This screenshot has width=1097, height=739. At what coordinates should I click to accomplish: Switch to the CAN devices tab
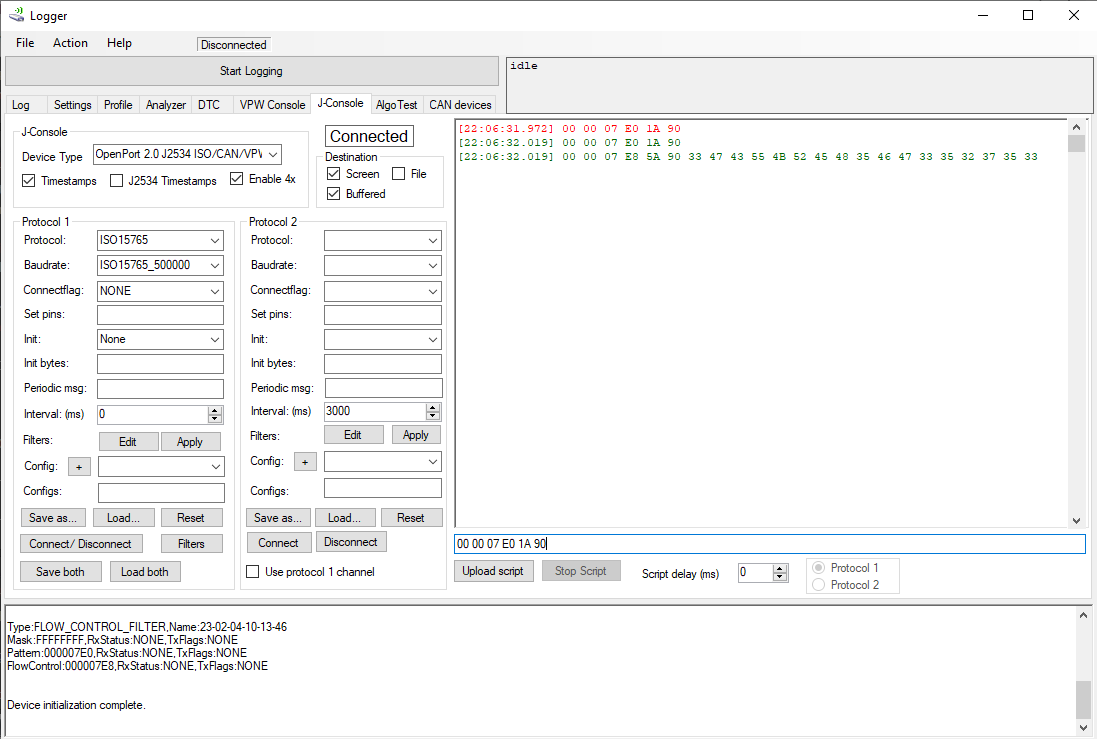click(x=460, y=105)
